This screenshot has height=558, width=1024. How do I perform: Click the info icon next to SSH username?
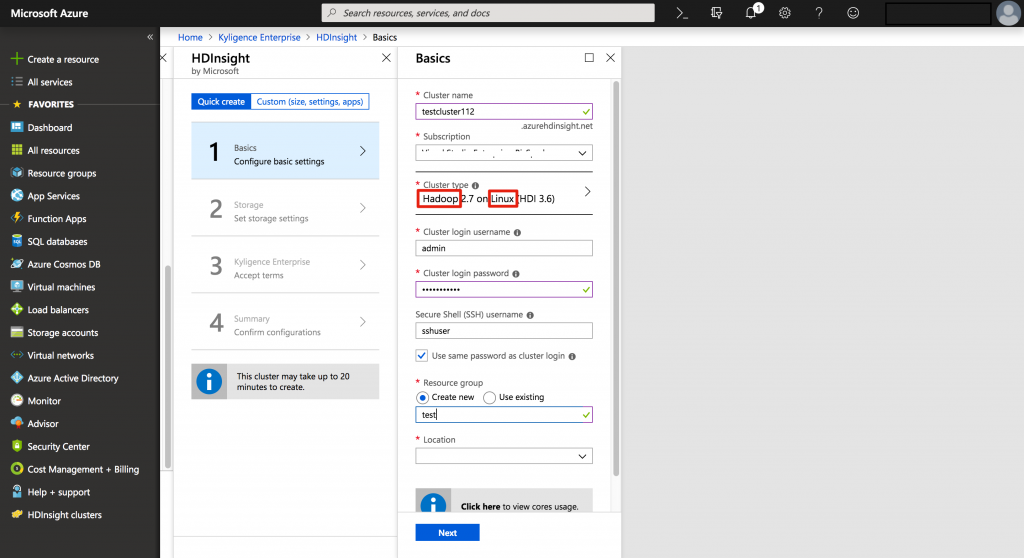click(x=530, y=315)
